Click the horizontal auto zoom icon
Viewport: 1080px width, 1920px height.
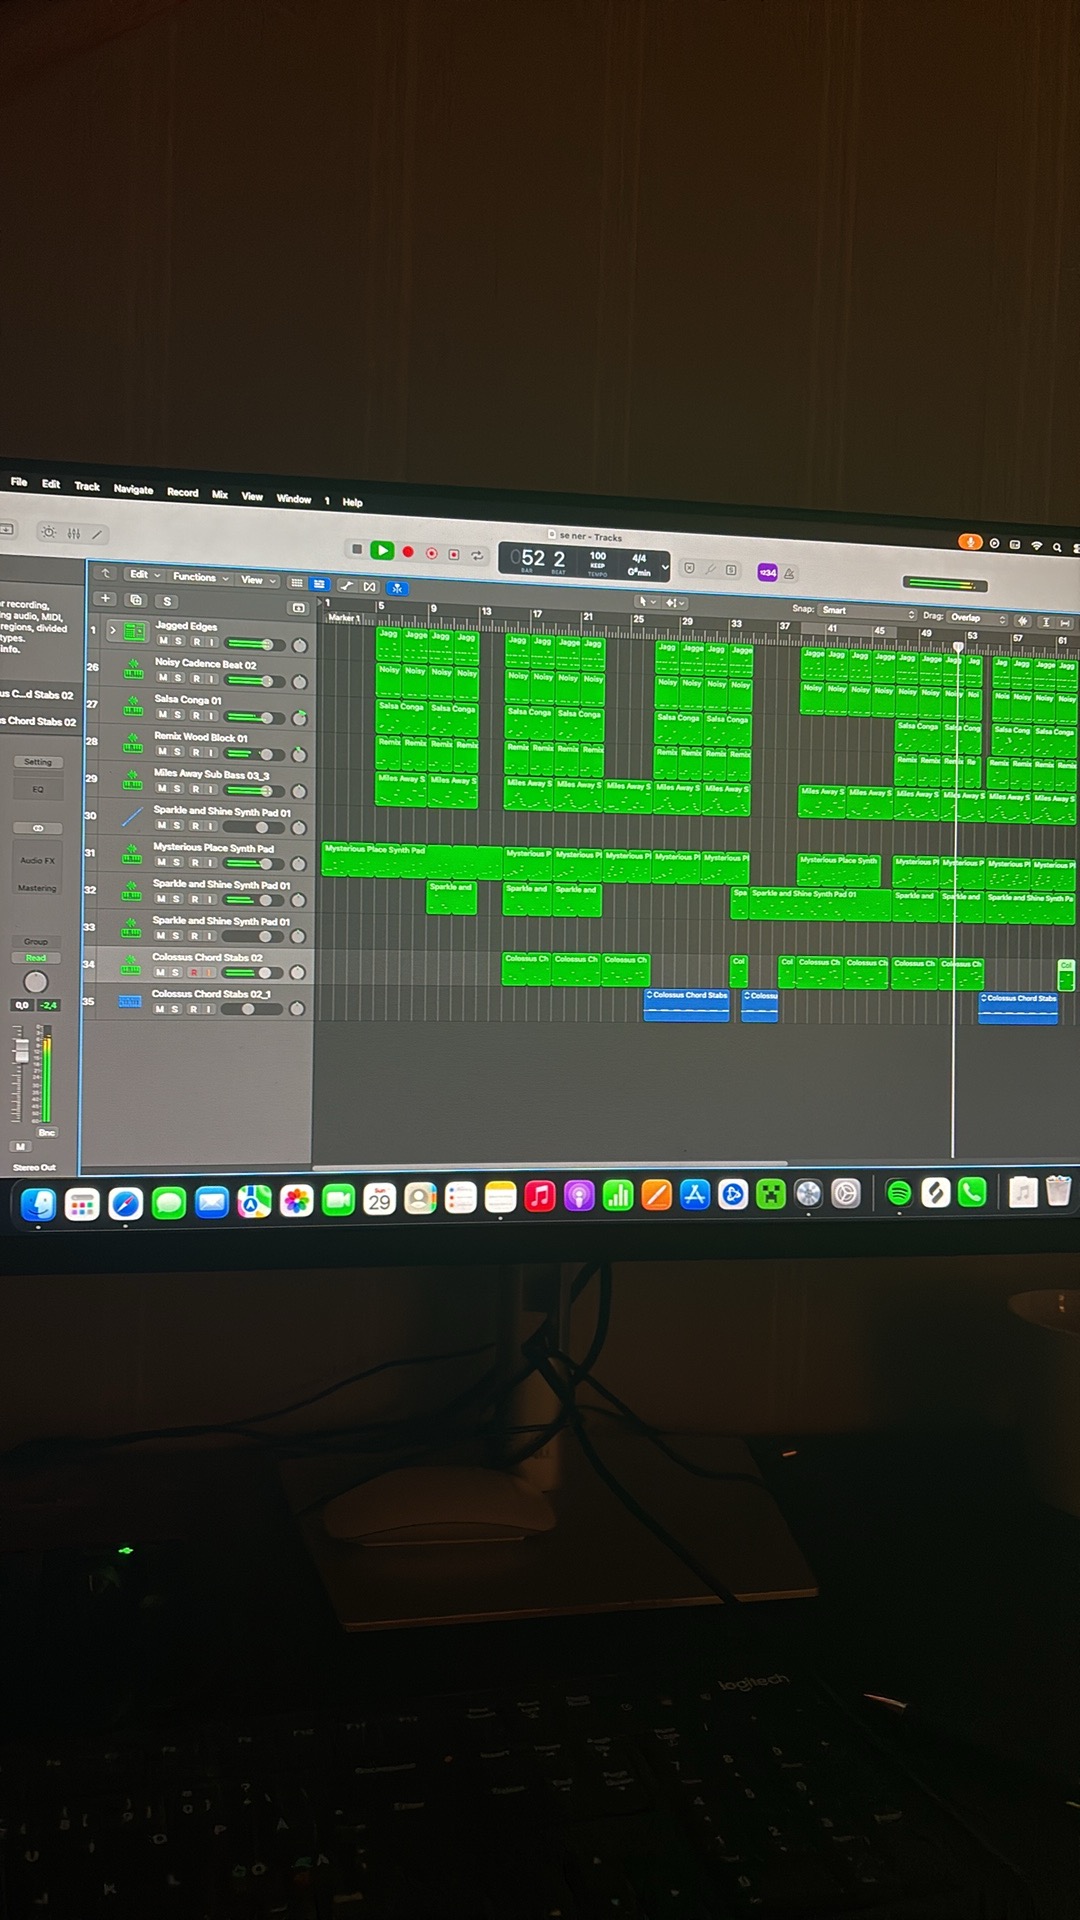(x=1065, y=623)
